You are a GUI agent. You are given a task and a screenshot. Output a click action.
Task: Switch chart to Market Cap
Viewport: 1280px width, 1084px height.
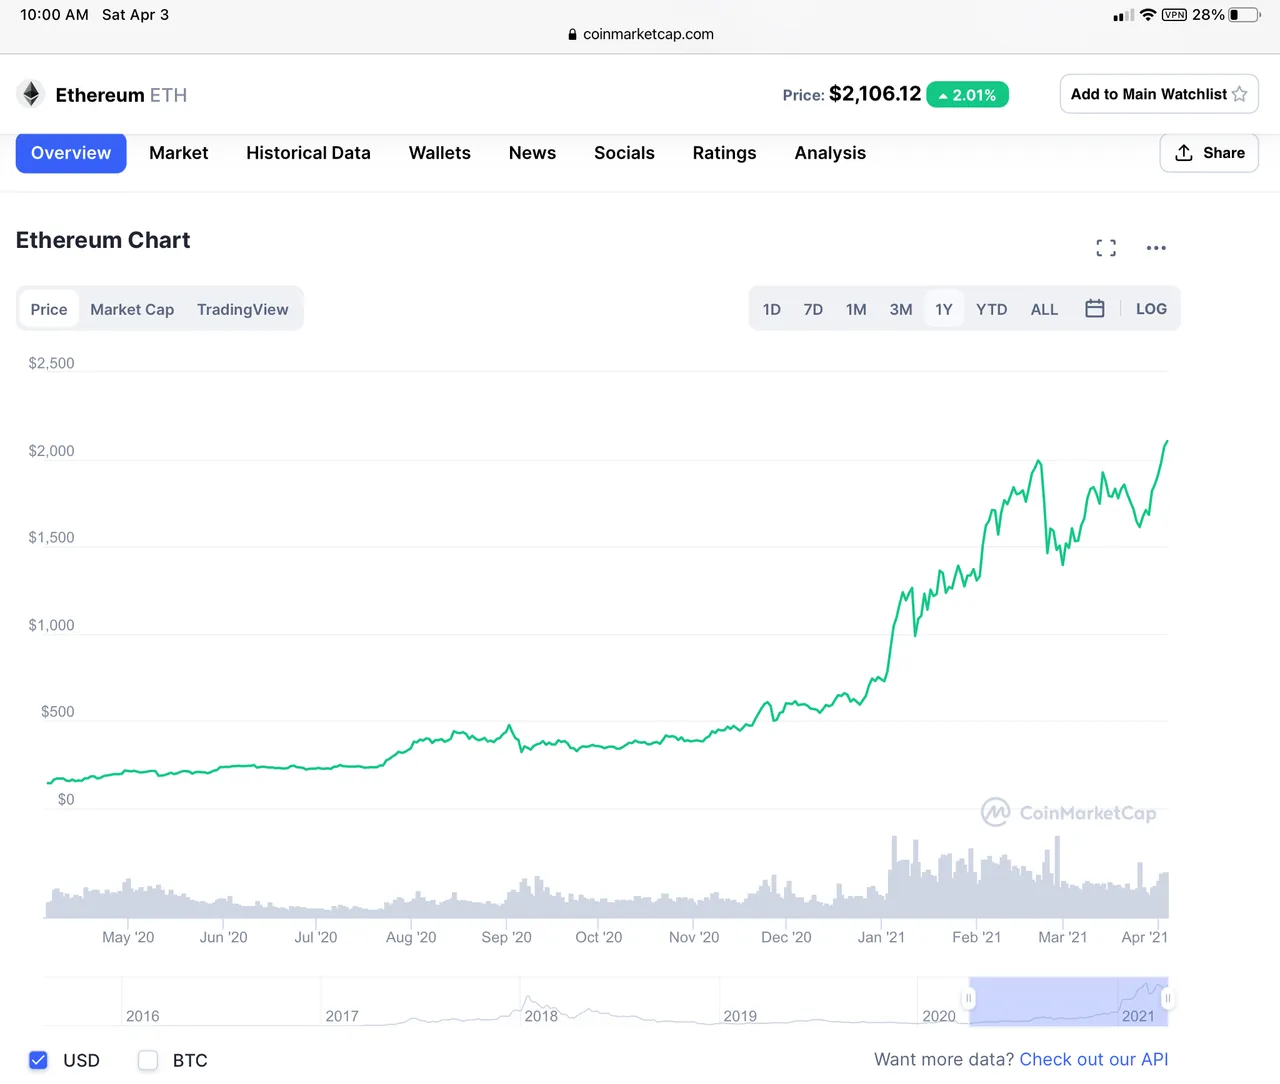point(132,309)
